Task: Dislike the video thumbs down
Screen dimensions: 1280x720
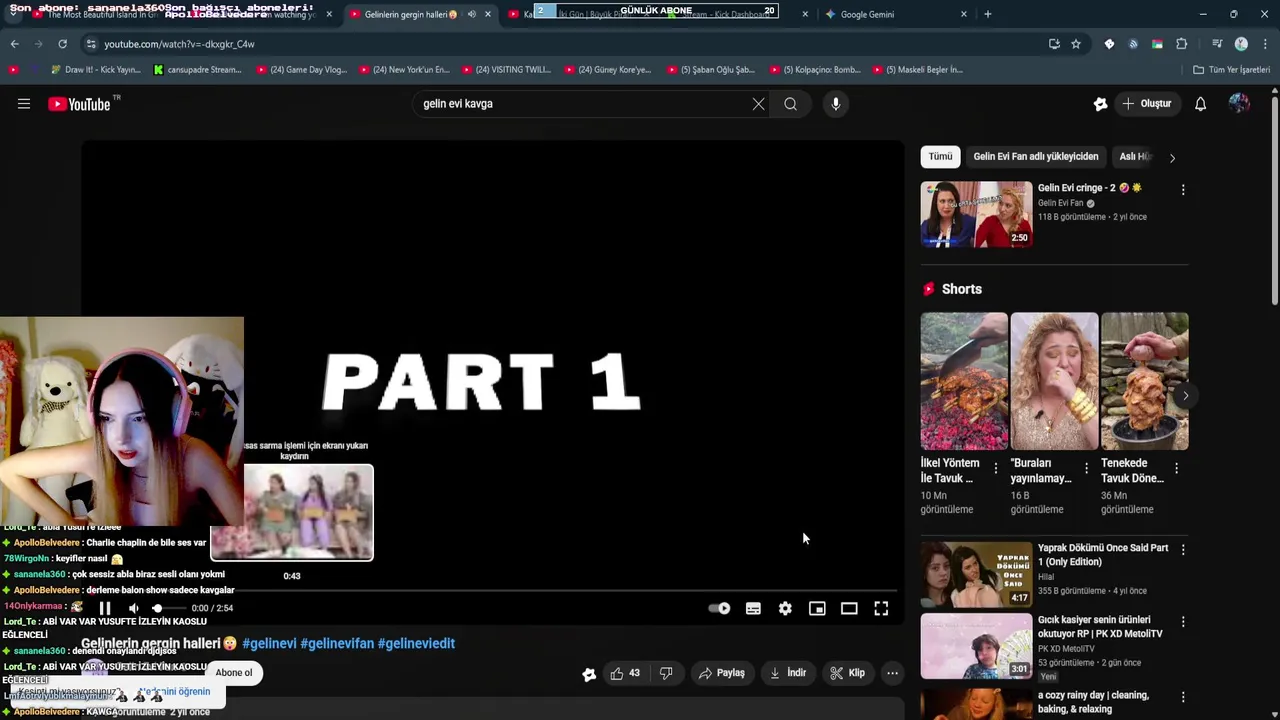Action: pos(666,673)
